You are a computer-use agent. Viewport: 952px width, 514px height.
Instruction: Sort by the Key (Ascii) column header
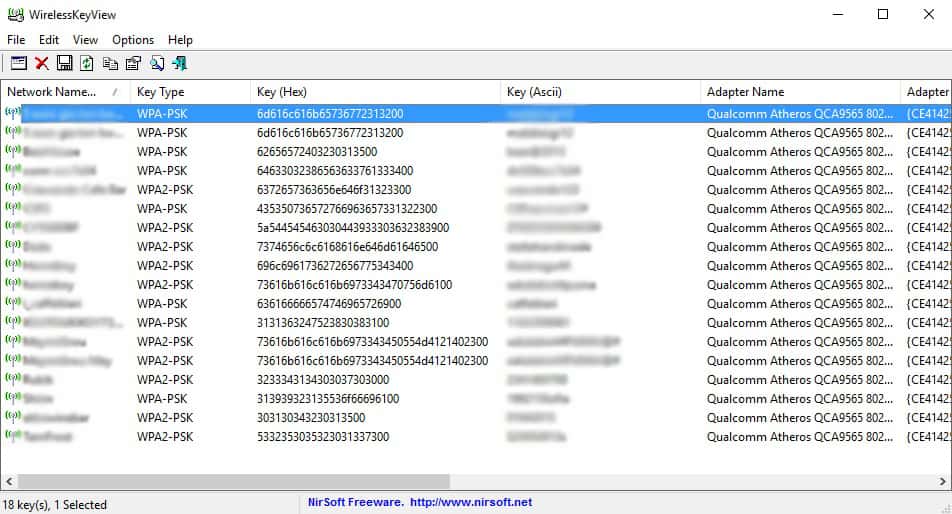[x=600, y=92]
